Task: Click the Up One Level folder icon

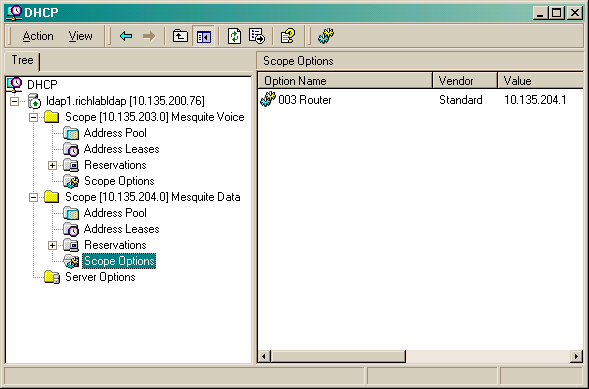Action: (180, 36)
